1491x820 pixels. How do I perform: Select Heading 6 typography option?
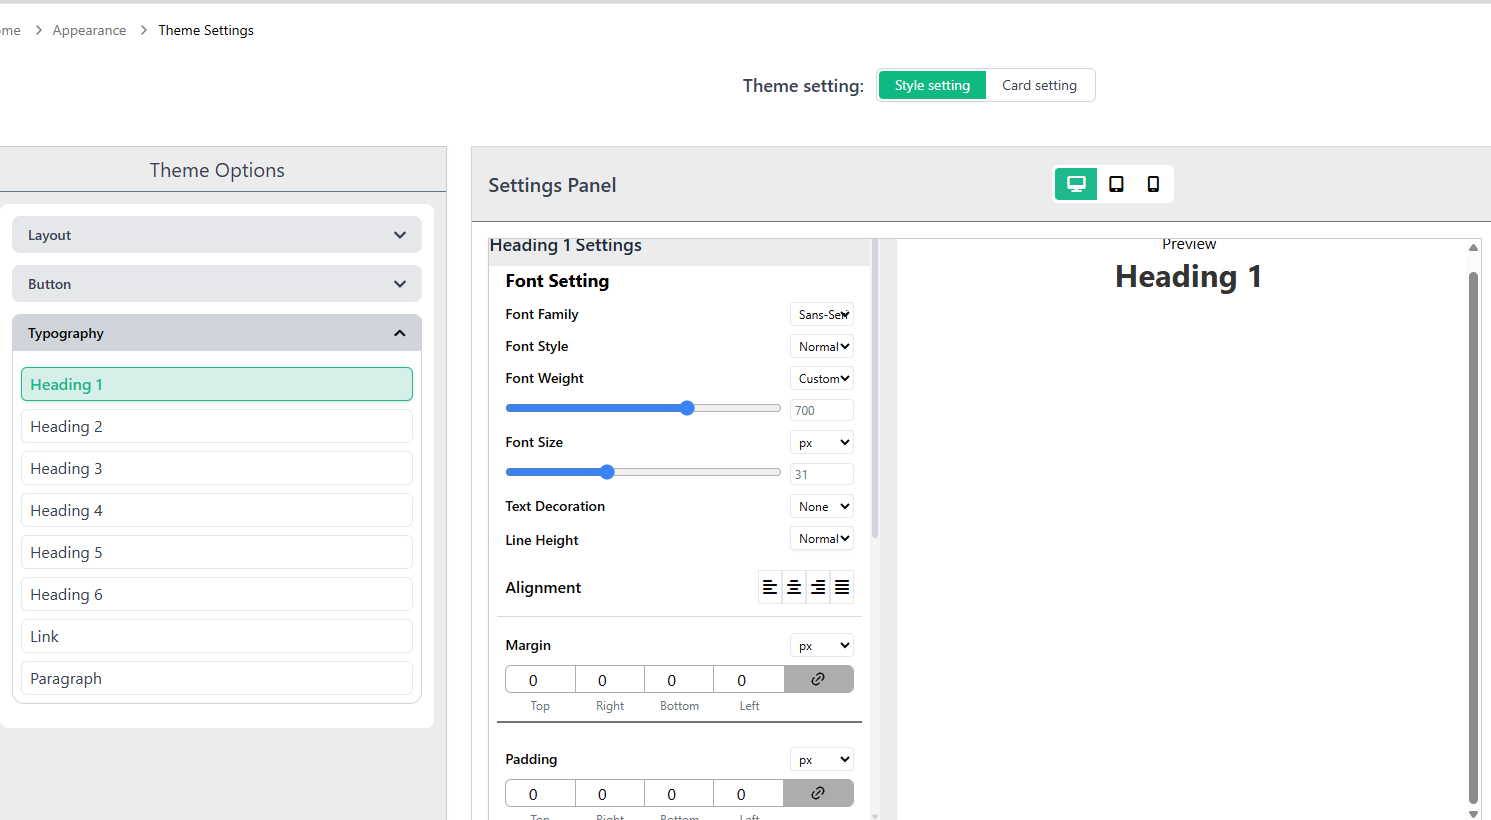217,594
